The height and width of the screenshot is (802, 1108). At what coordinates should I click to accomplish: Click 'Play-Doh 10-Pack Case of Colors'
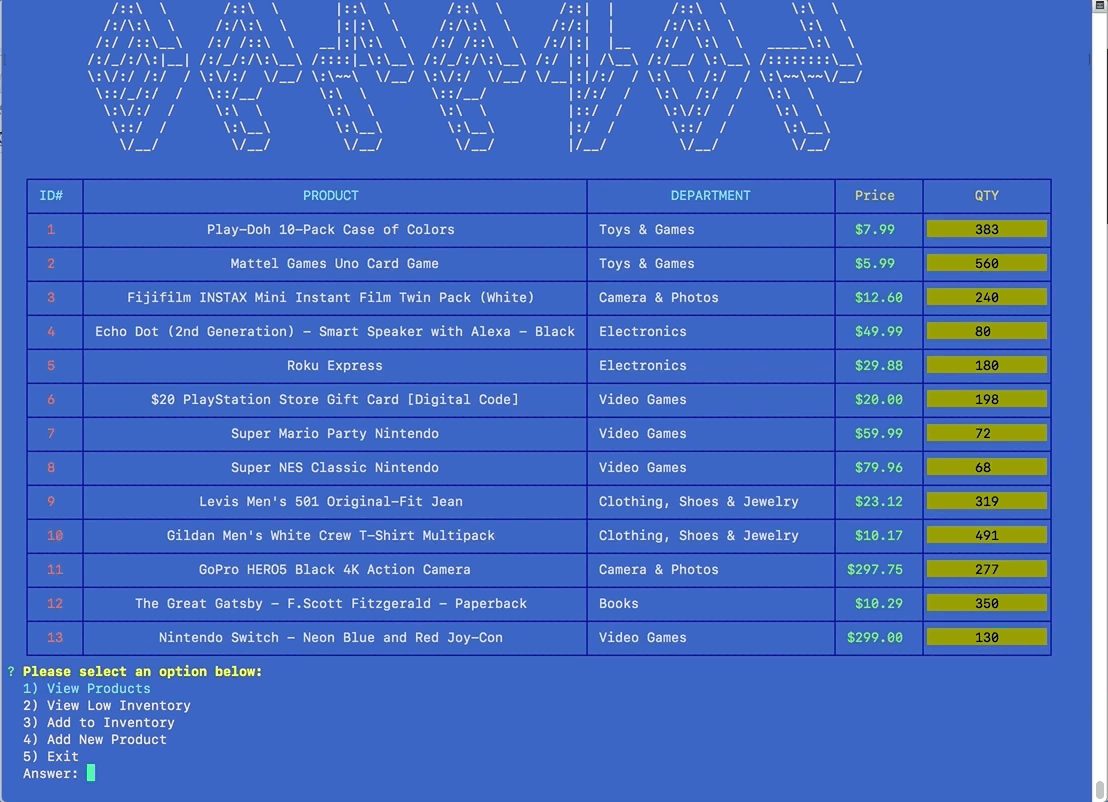coord(331,230)
